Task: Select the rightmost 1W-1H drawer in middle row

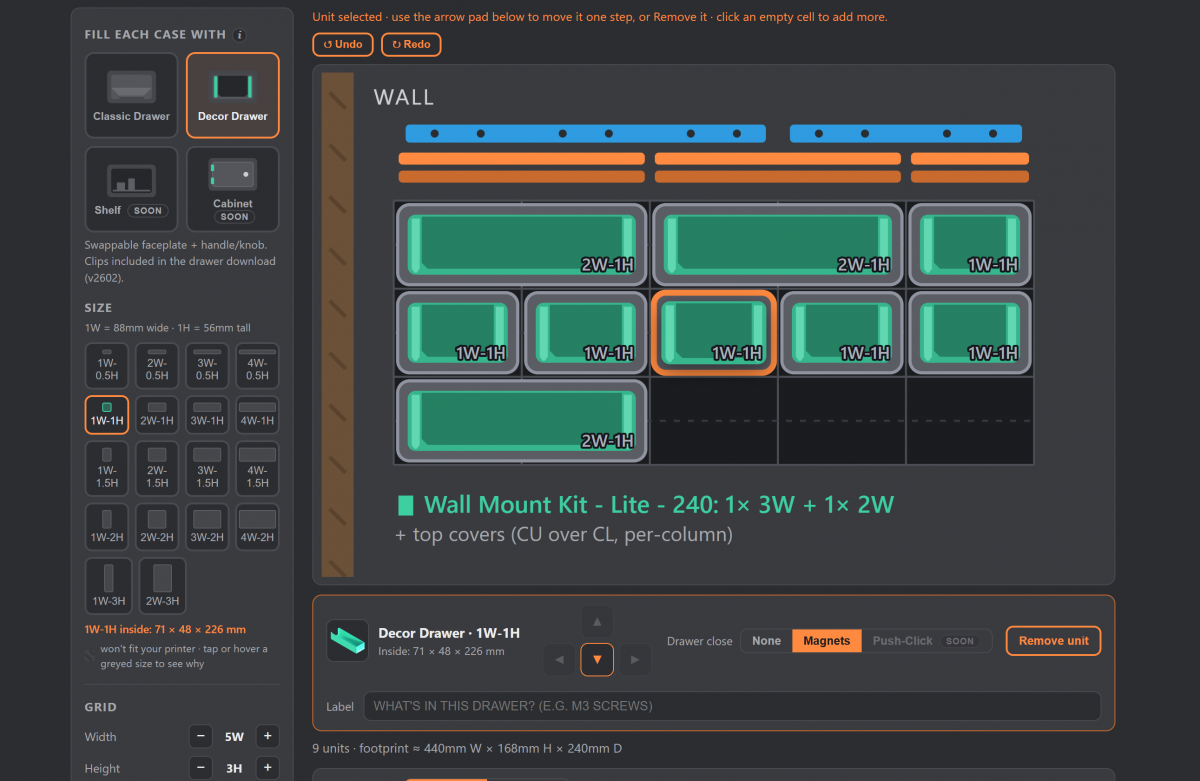Action: 970,333
